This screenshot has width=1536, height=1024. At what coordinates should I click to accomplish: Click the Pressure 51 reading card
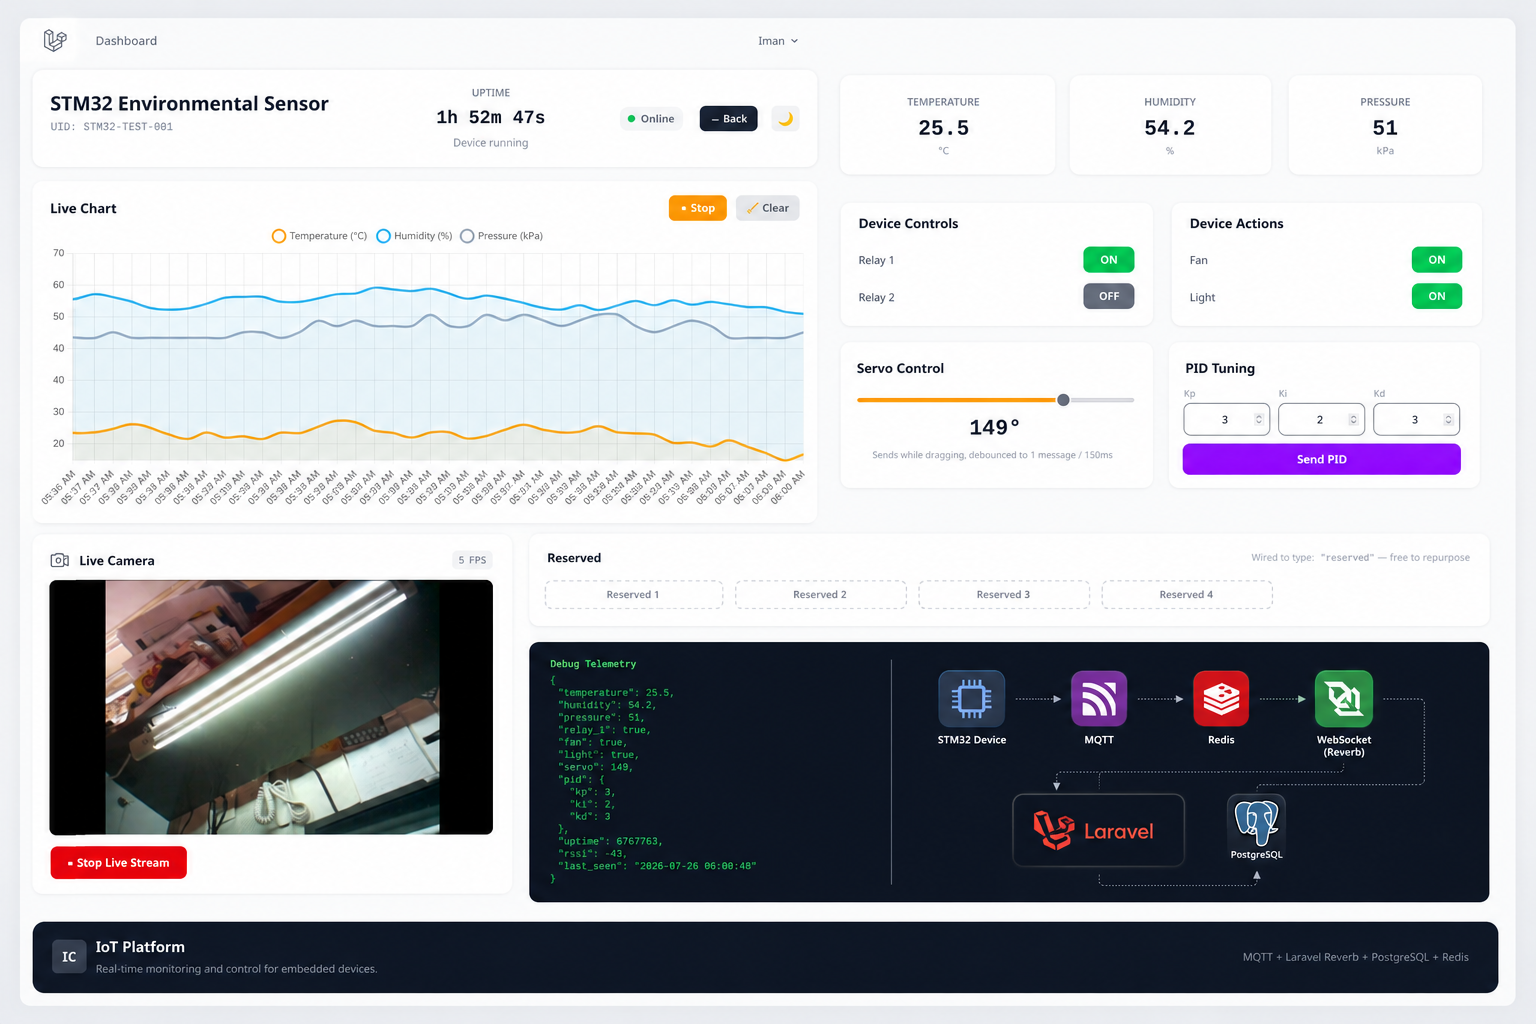pos(1385,125)
